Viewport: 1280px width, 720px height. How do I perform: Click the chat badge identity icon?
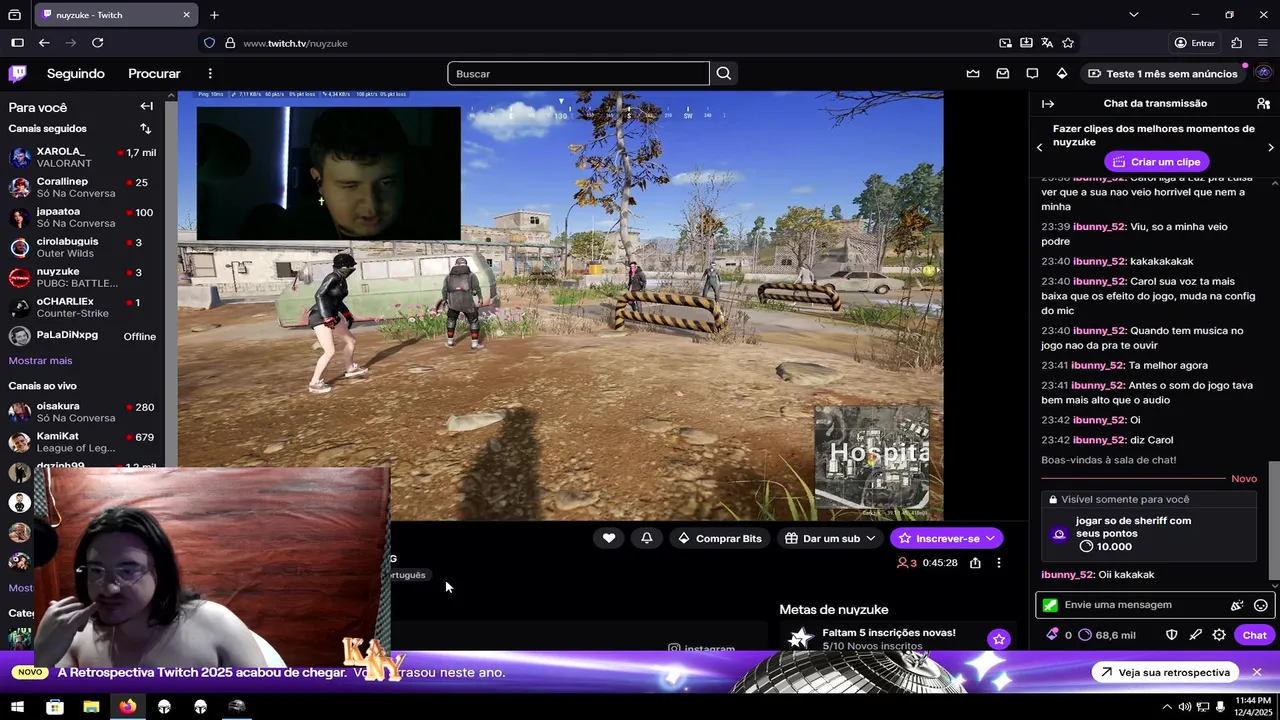pyautogui.click(x=1050, y=605)
